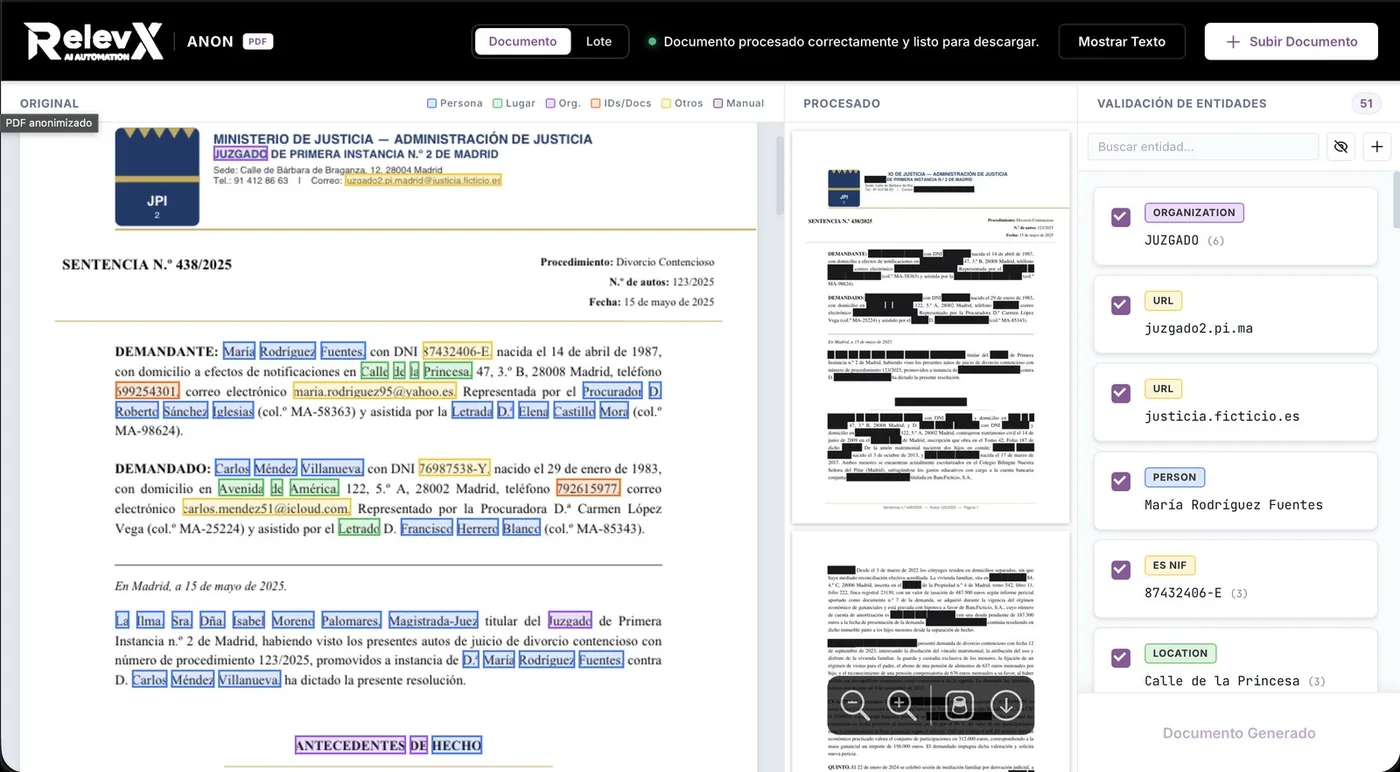Click the Persona legend color swatch
The width and height of the screenshot is (1400, 772).
[x=432, y=103]
